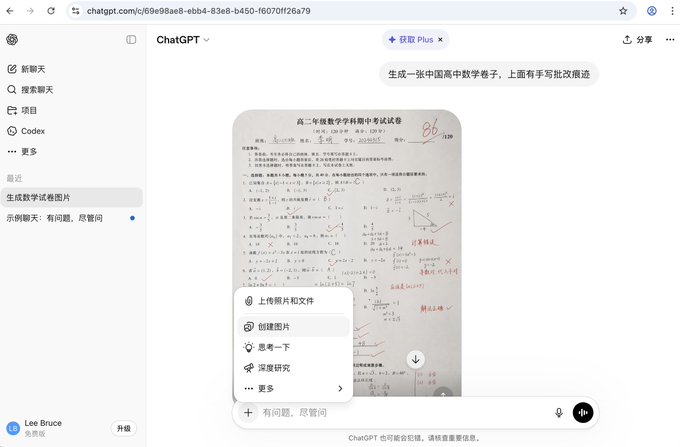Start a new chat via 新聊天
The image size is (680, 447).
26,69
